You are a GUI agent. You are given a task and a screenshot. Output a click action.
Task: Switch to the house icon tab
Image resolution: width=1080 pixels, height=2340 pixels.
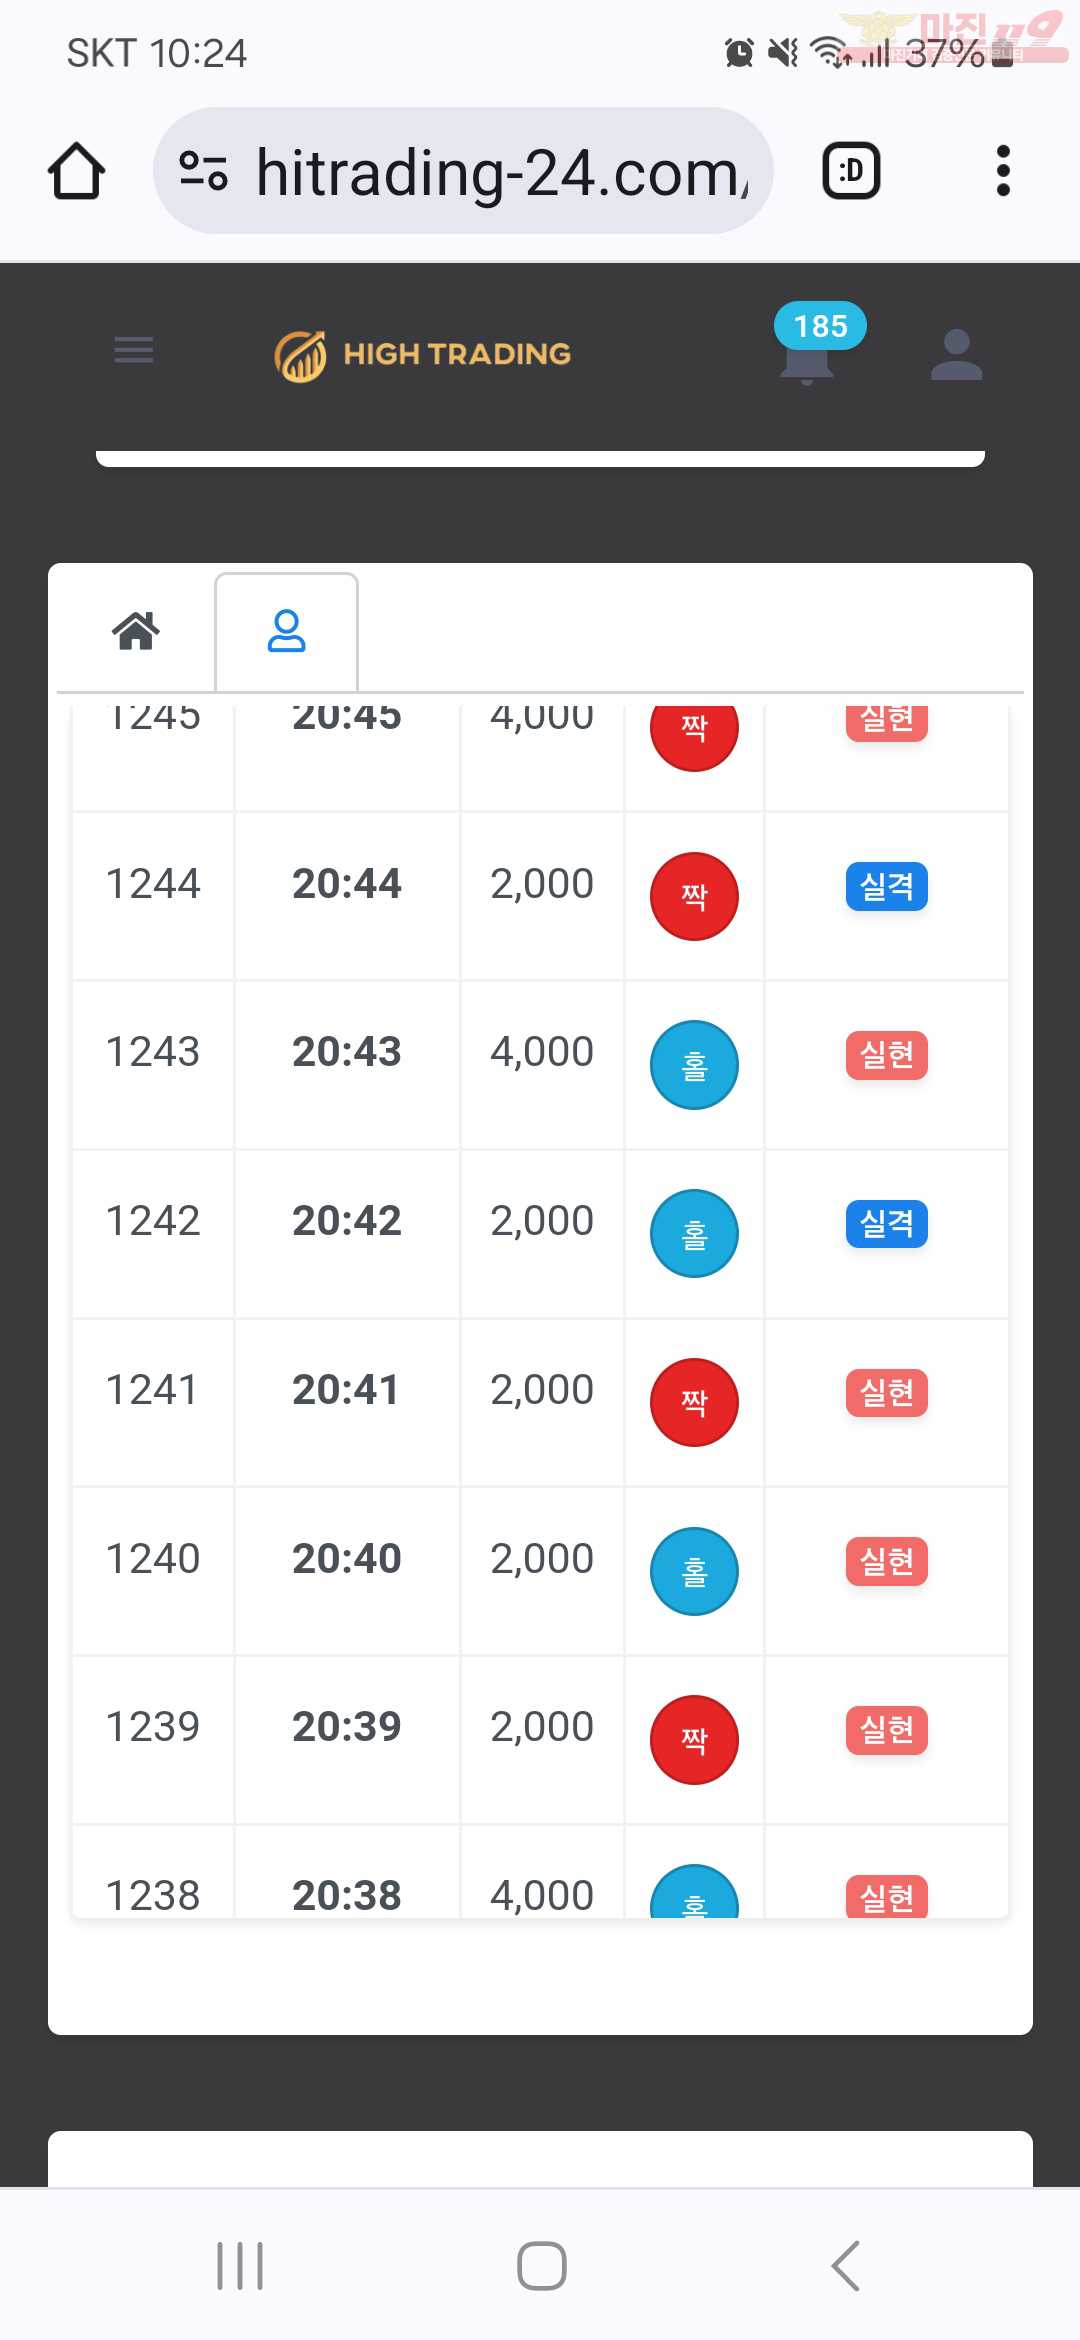tap(136, 631)
